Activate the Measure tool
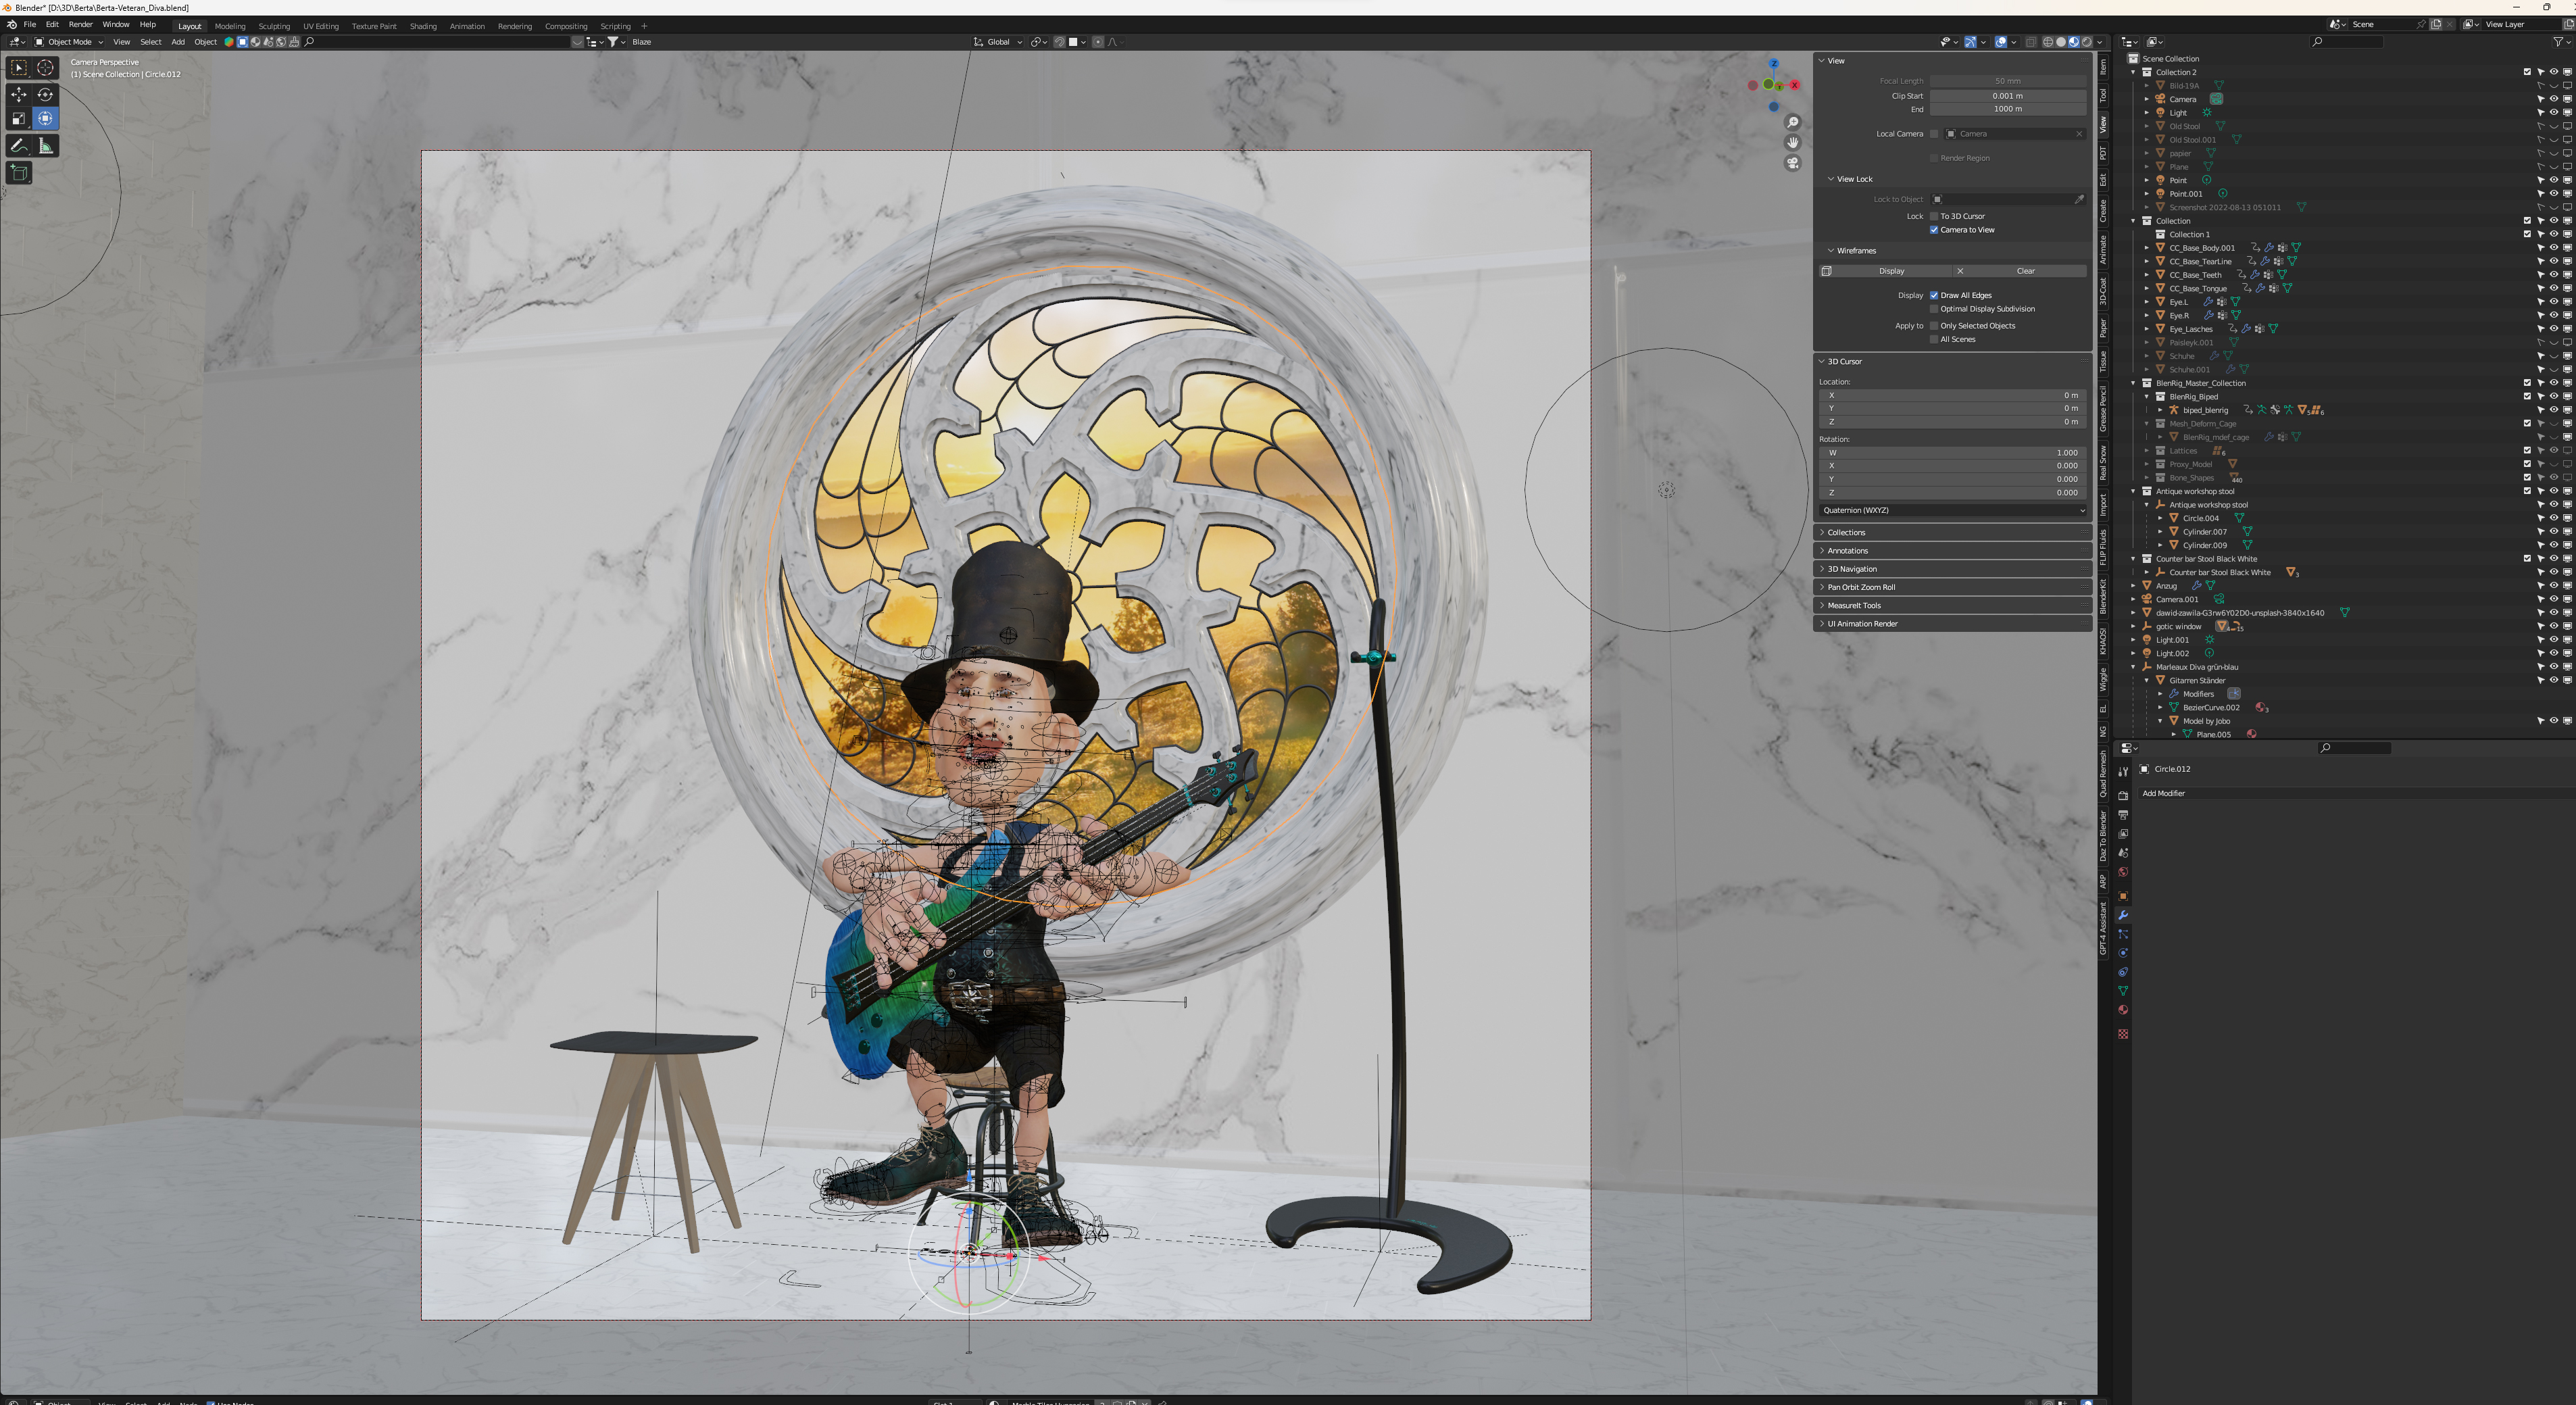This screenshot has width=2576, height=1405. 45,146
